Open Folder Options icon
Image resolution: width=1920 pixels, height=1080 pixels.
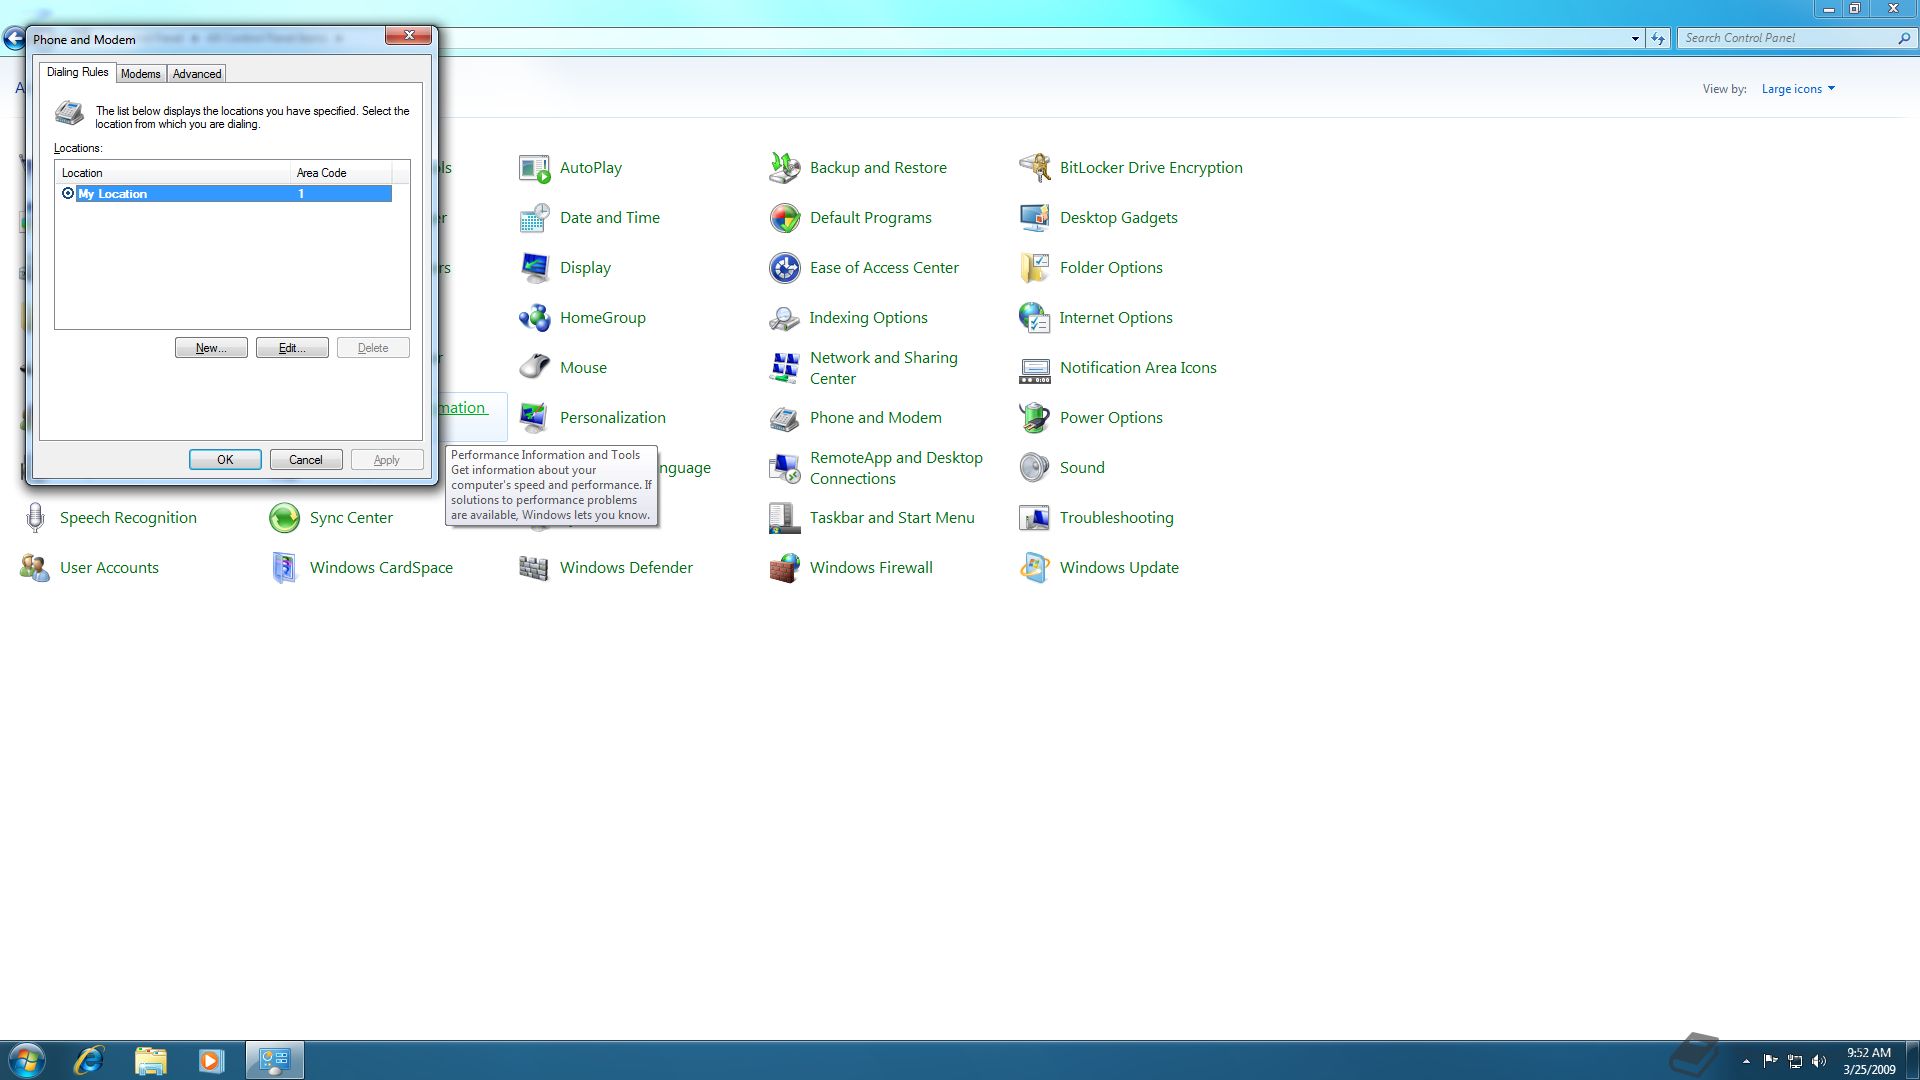[x=1034, y=268]
